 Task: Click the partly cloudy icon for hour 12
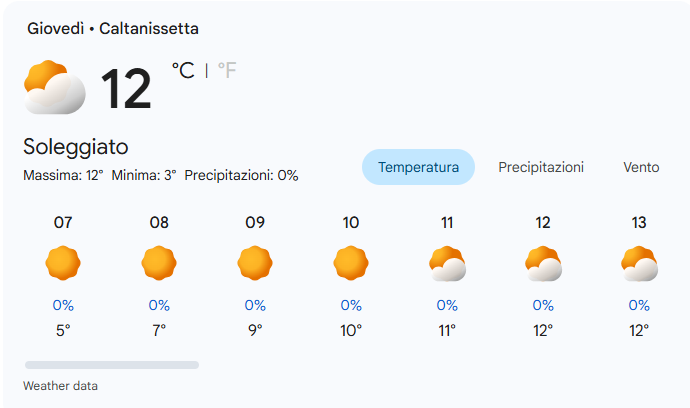pyautogui.click(x=543, y=263)
